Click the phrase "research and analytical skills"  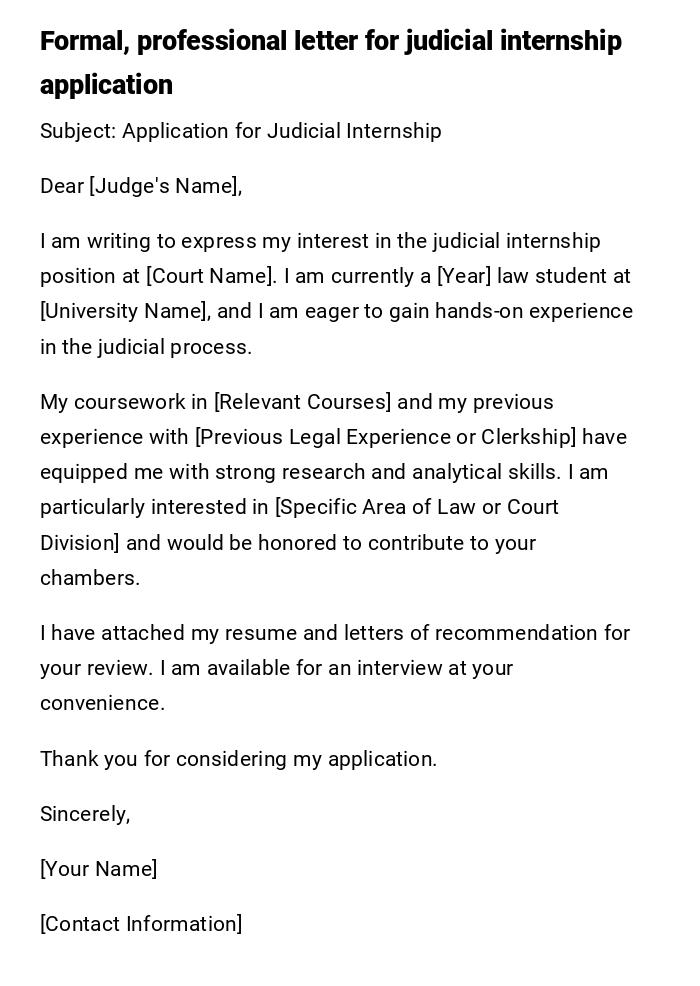click(430, 472)
